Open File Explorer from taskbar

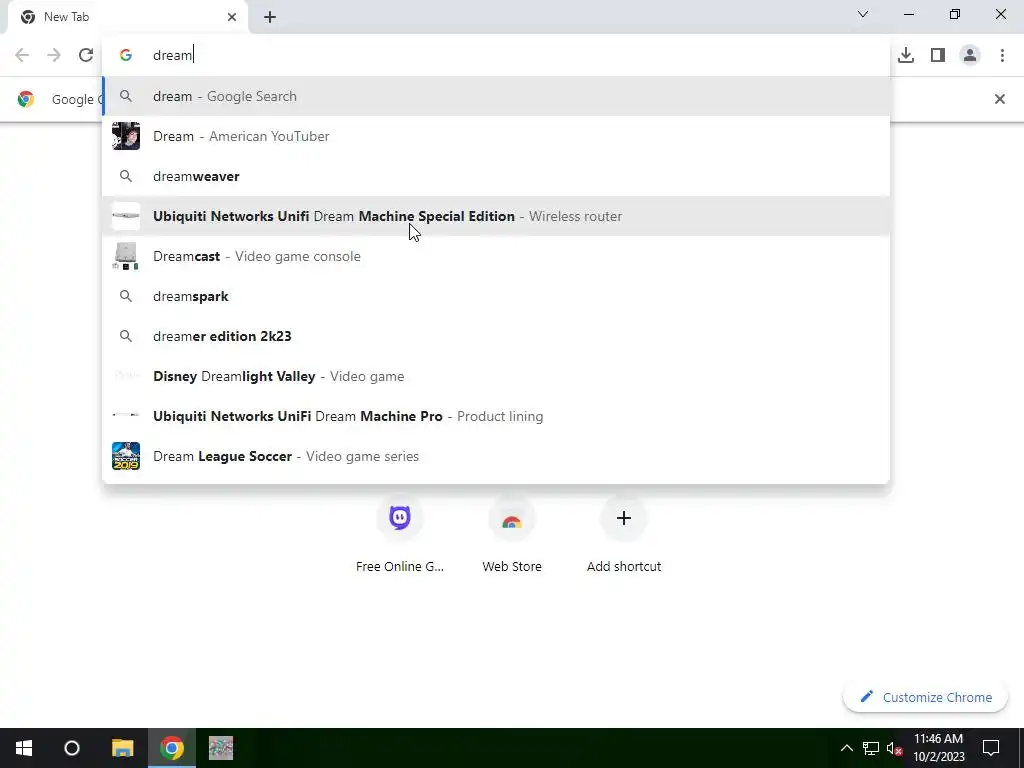[122, 748]
